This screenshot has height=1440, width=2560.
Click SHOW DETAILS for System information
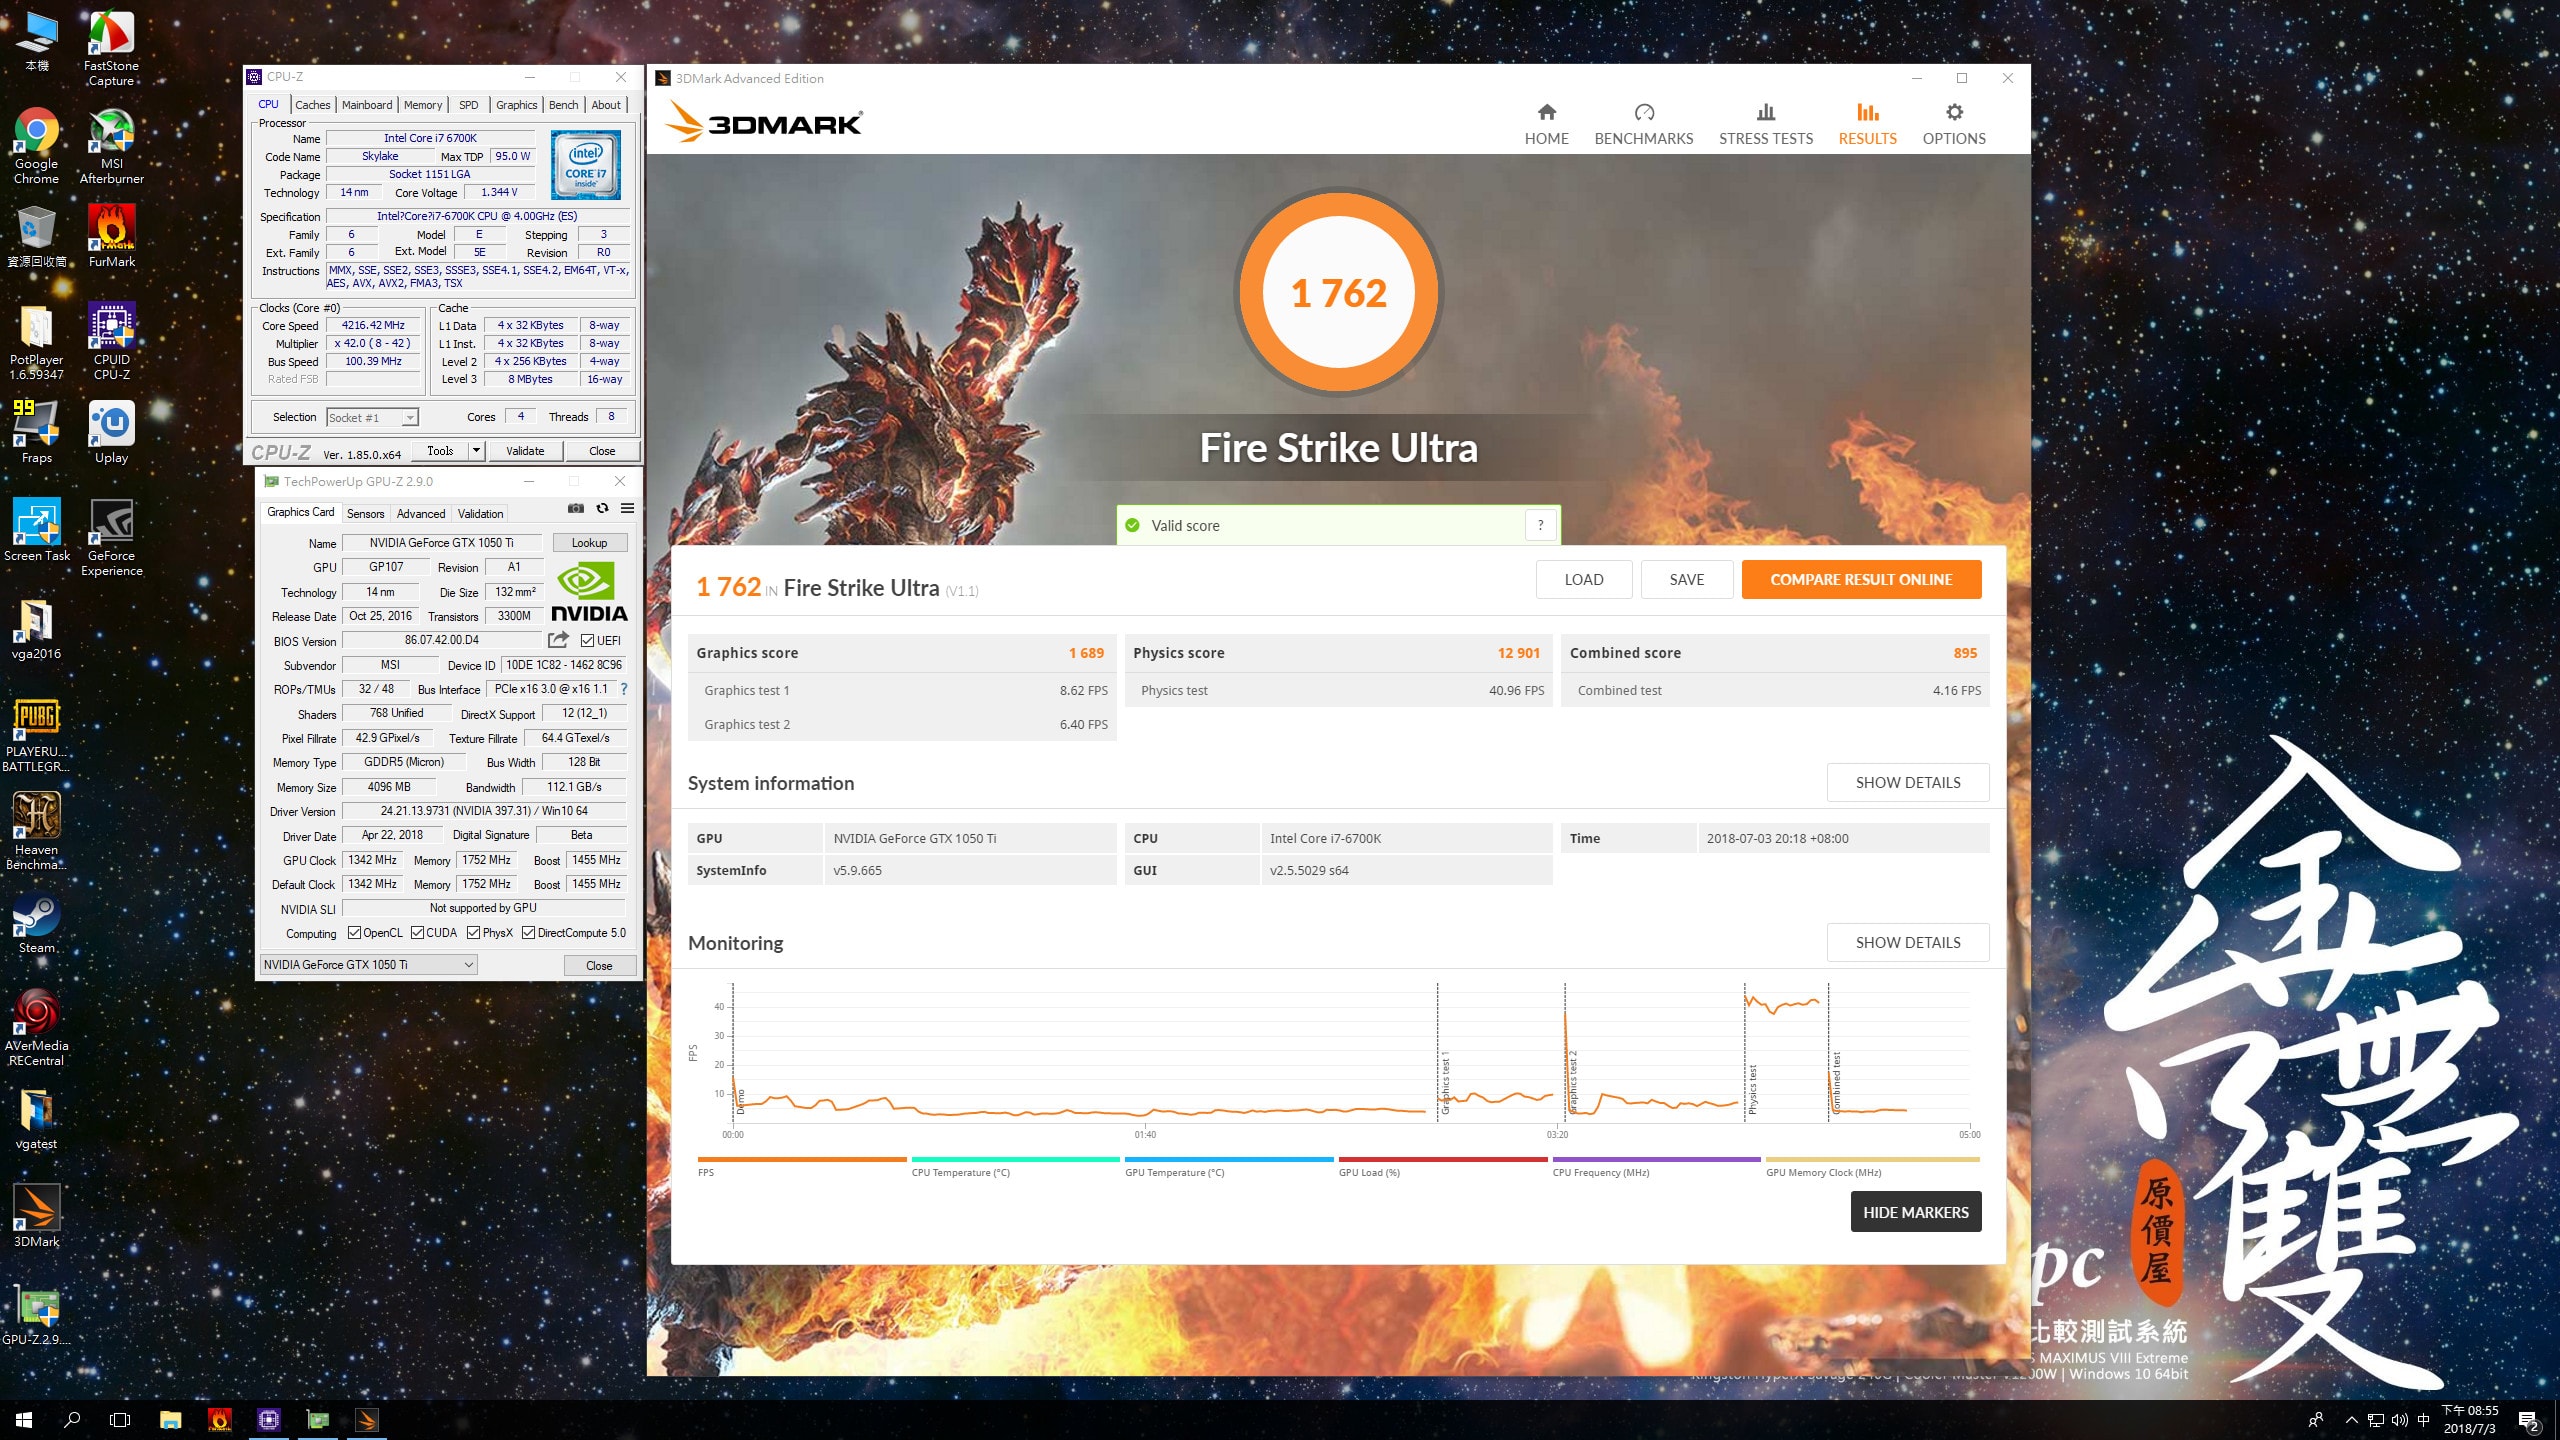pos(1908,783)
